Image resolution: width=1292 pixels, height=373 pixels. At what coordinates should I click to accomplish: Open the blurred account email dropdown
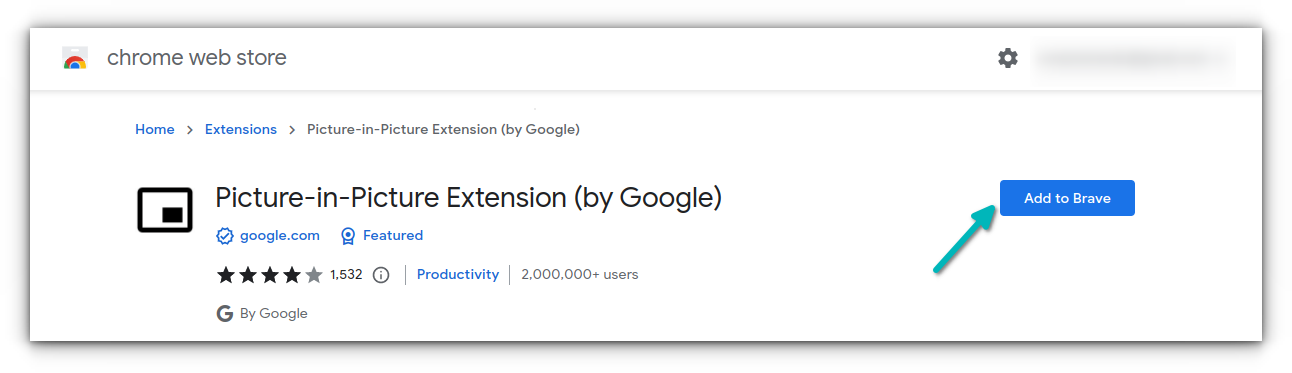[1133, 59]
